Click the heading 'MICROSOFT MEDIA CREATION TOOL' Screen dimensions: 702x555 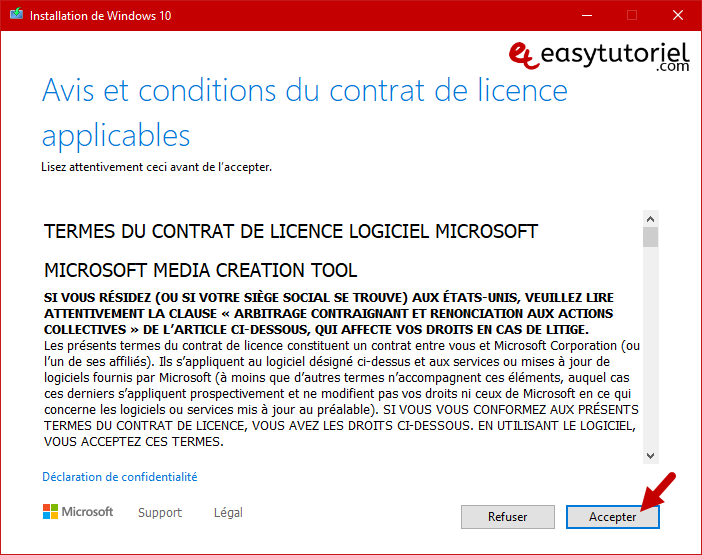(x=201, y=270)
